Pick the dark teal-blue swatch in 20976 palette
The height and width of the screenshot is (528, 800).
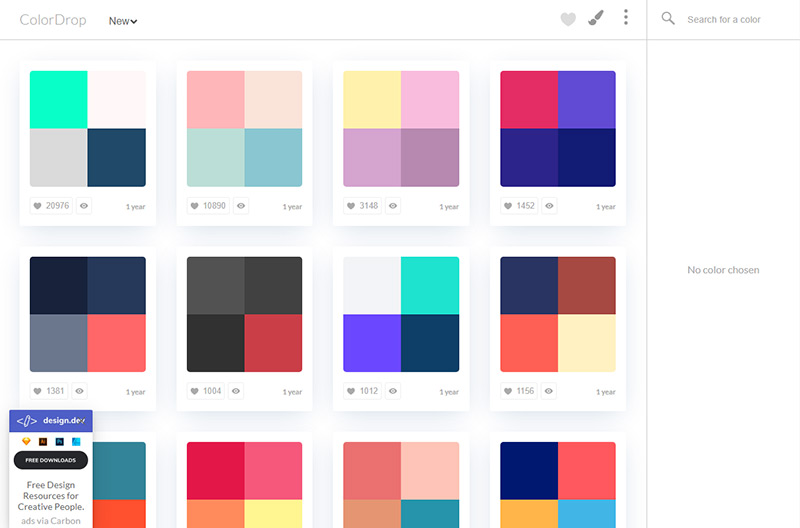coord(116,157)
